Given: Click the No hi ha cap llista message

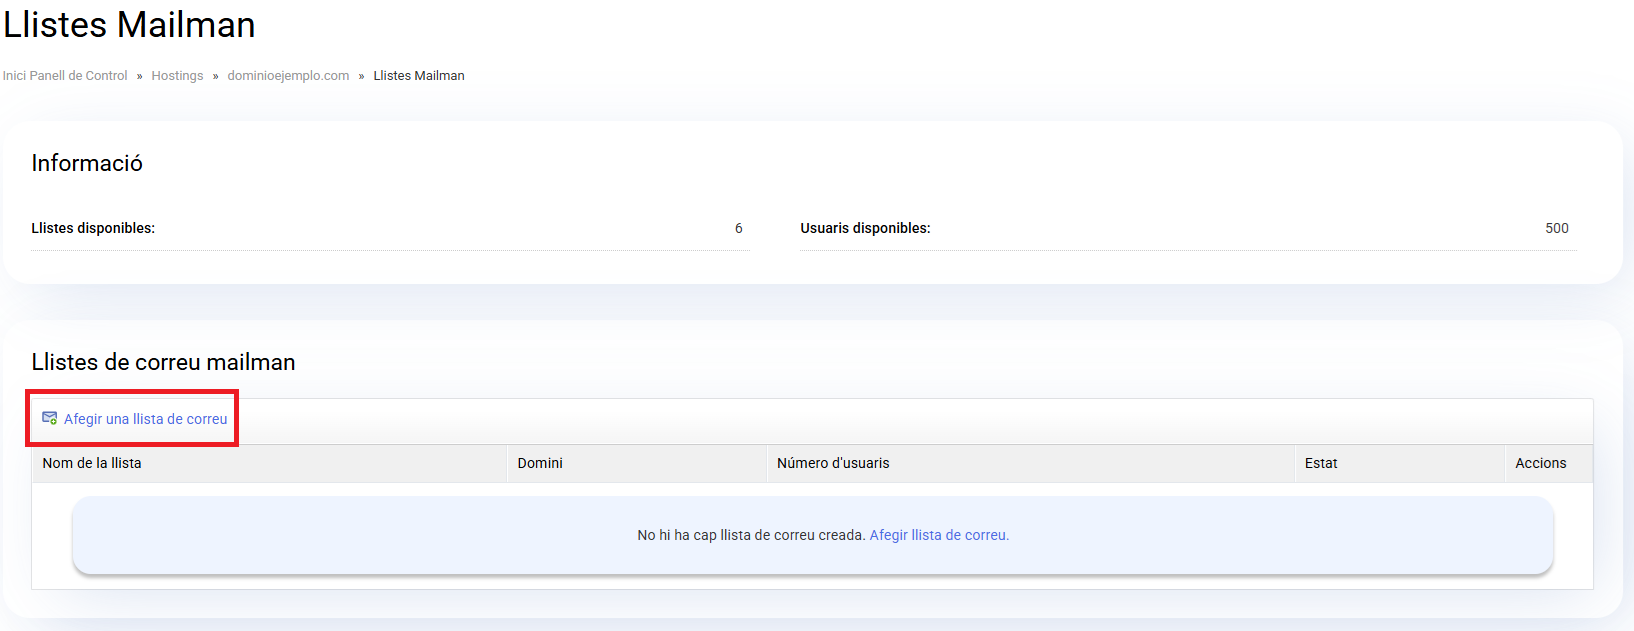Looking at the screenshot, I should point(751,535).
